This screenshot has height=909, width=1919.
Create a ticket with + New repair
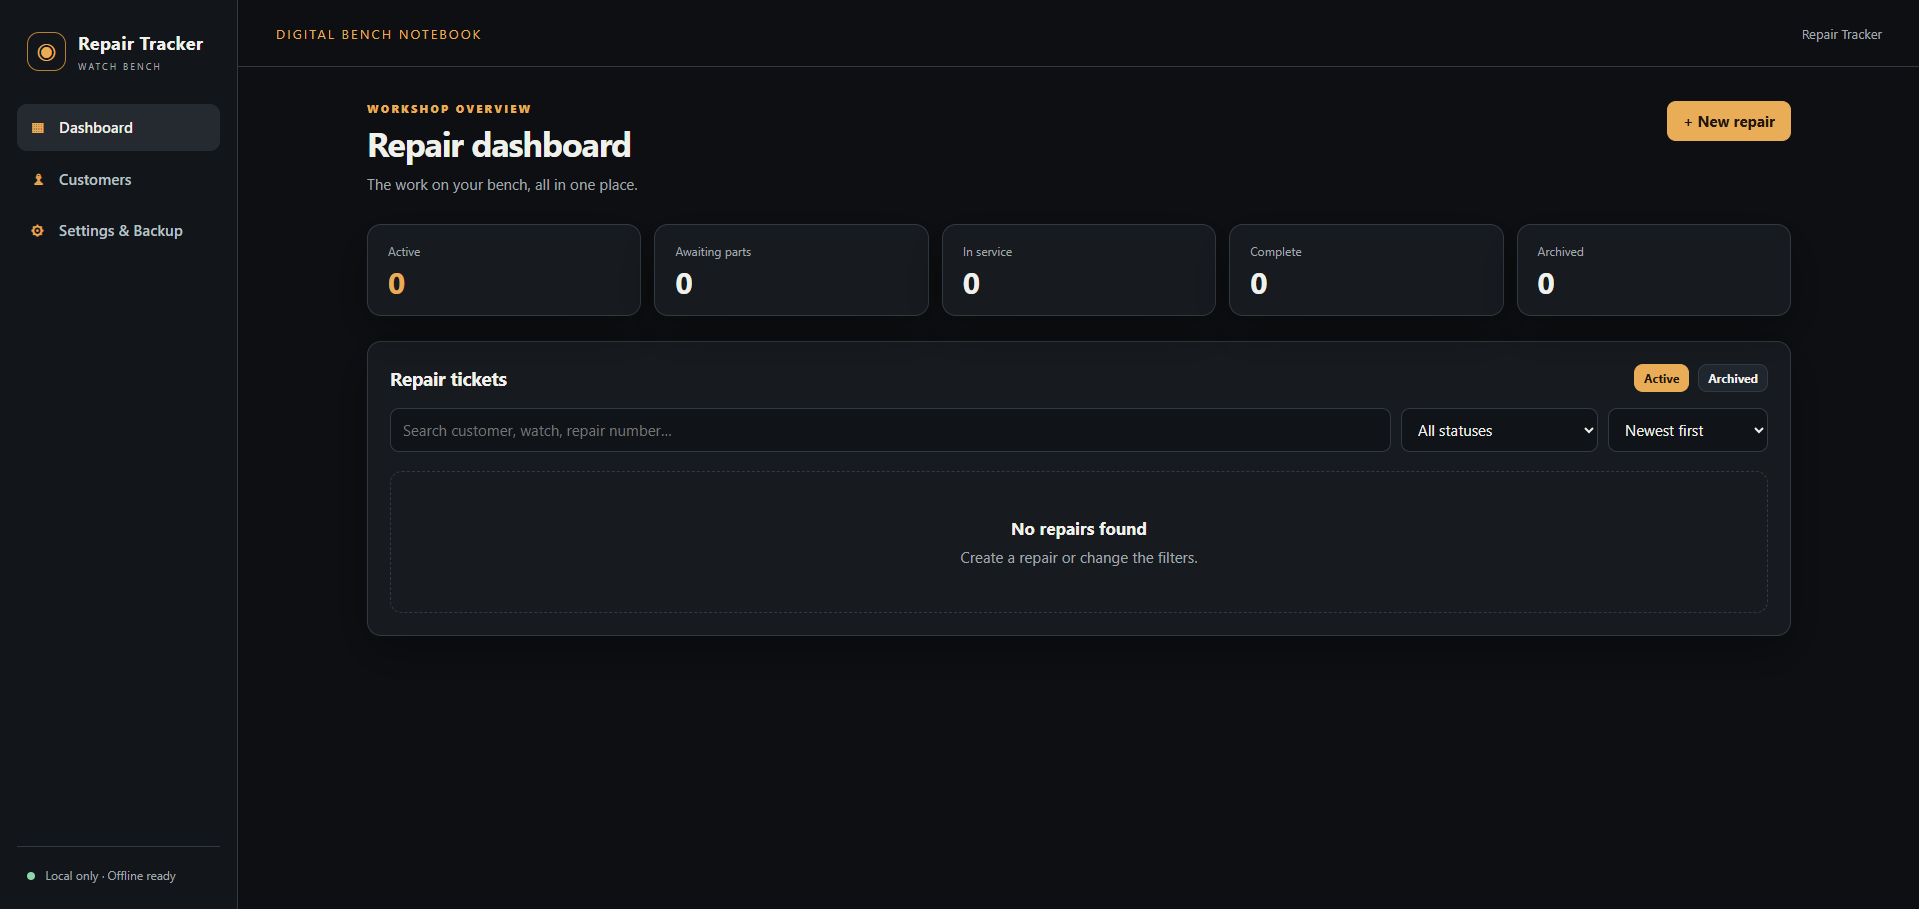pos(1728,121)
